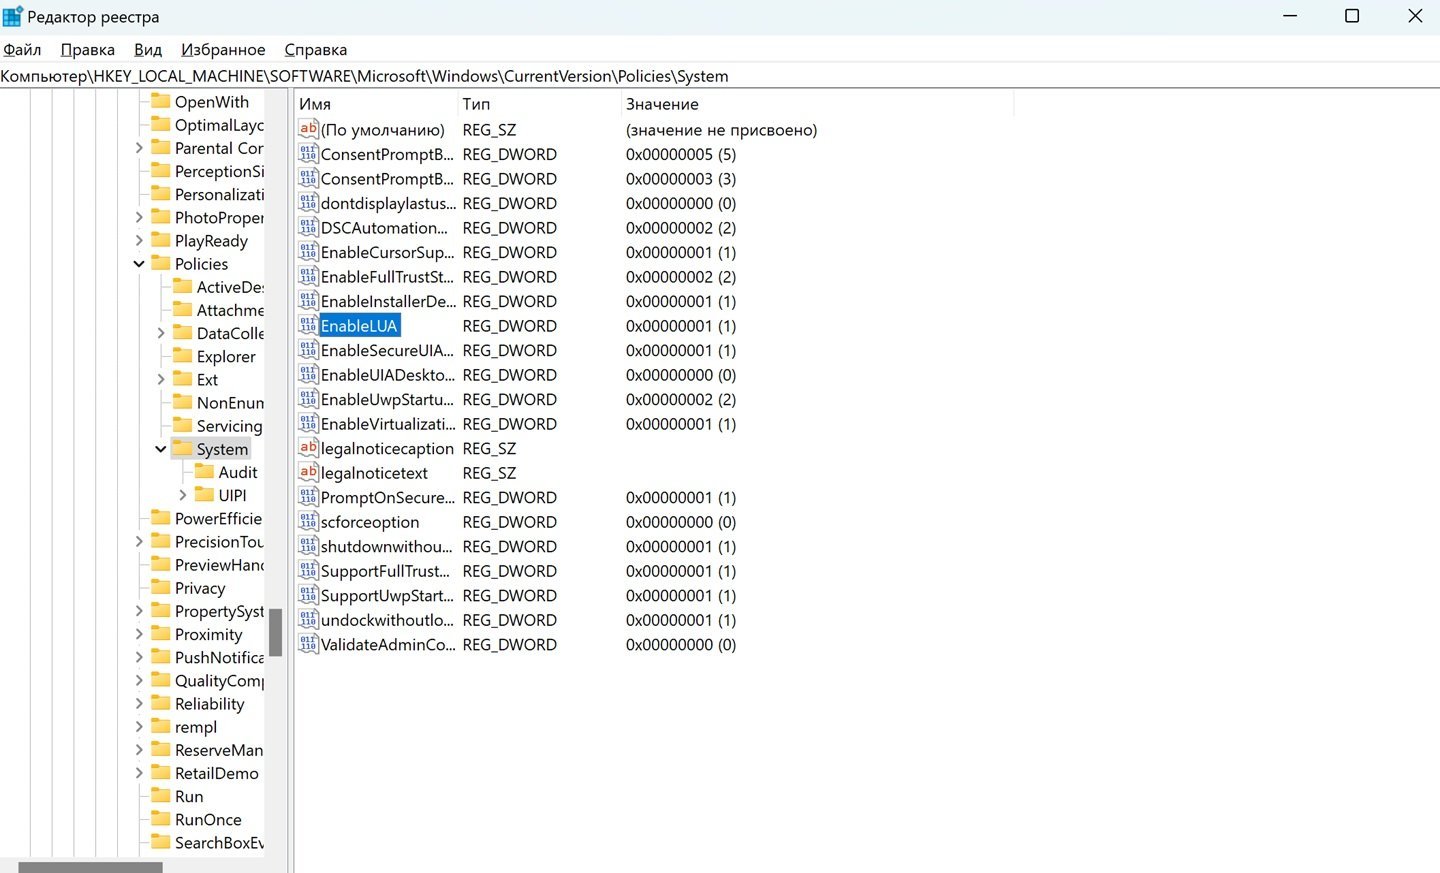The image size is (1440, 873).
Task: Click the icon beside SupportUwpStart... value
Action: [x=308, y=595]
